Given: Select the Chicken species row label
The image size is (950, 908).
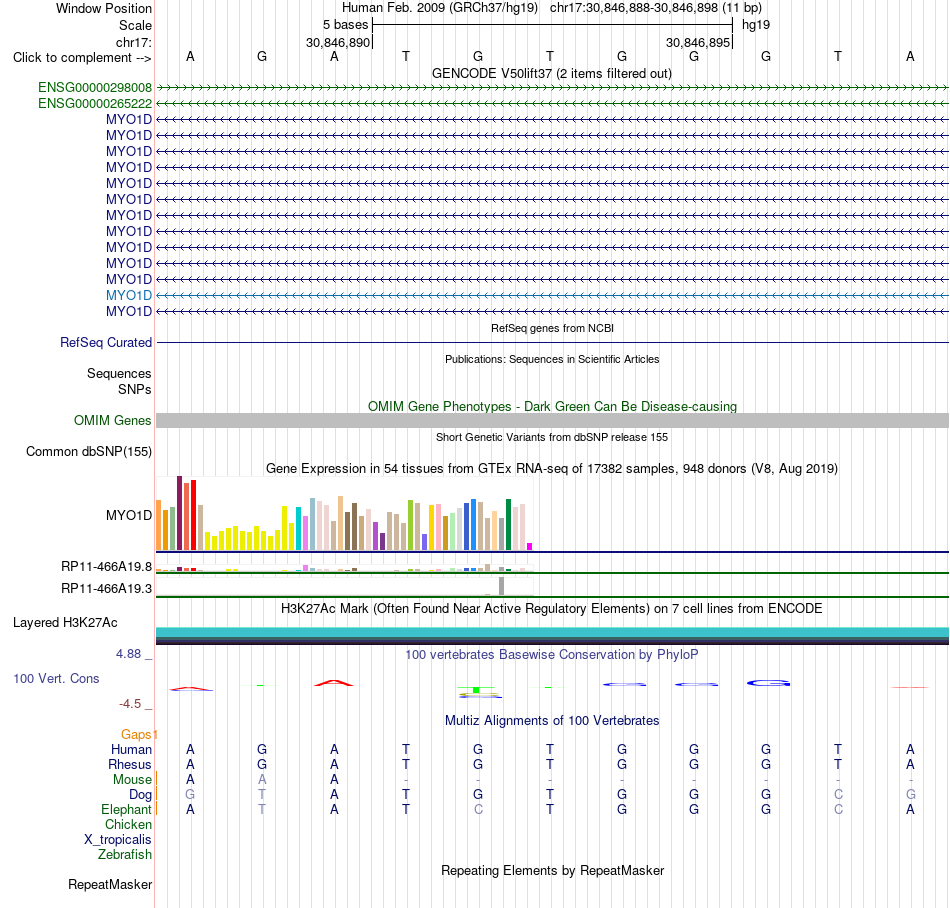Looking at the screenshot, I should [128, 825].
